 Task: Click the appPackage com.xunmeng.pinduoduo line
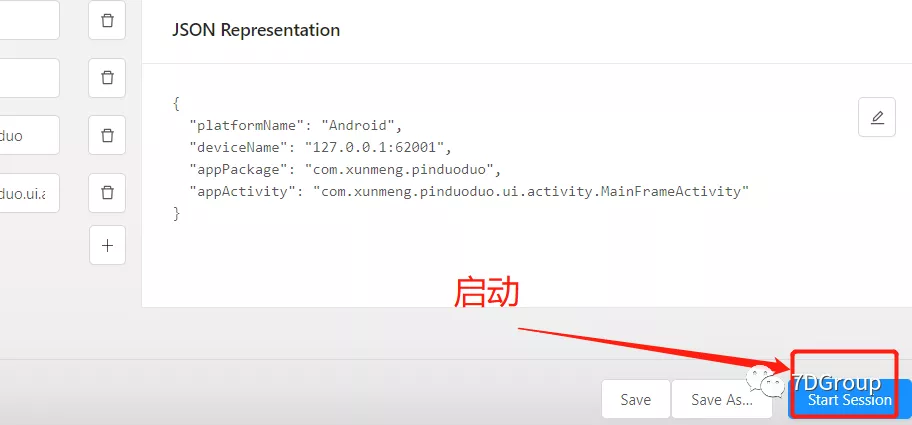(345, 170)
